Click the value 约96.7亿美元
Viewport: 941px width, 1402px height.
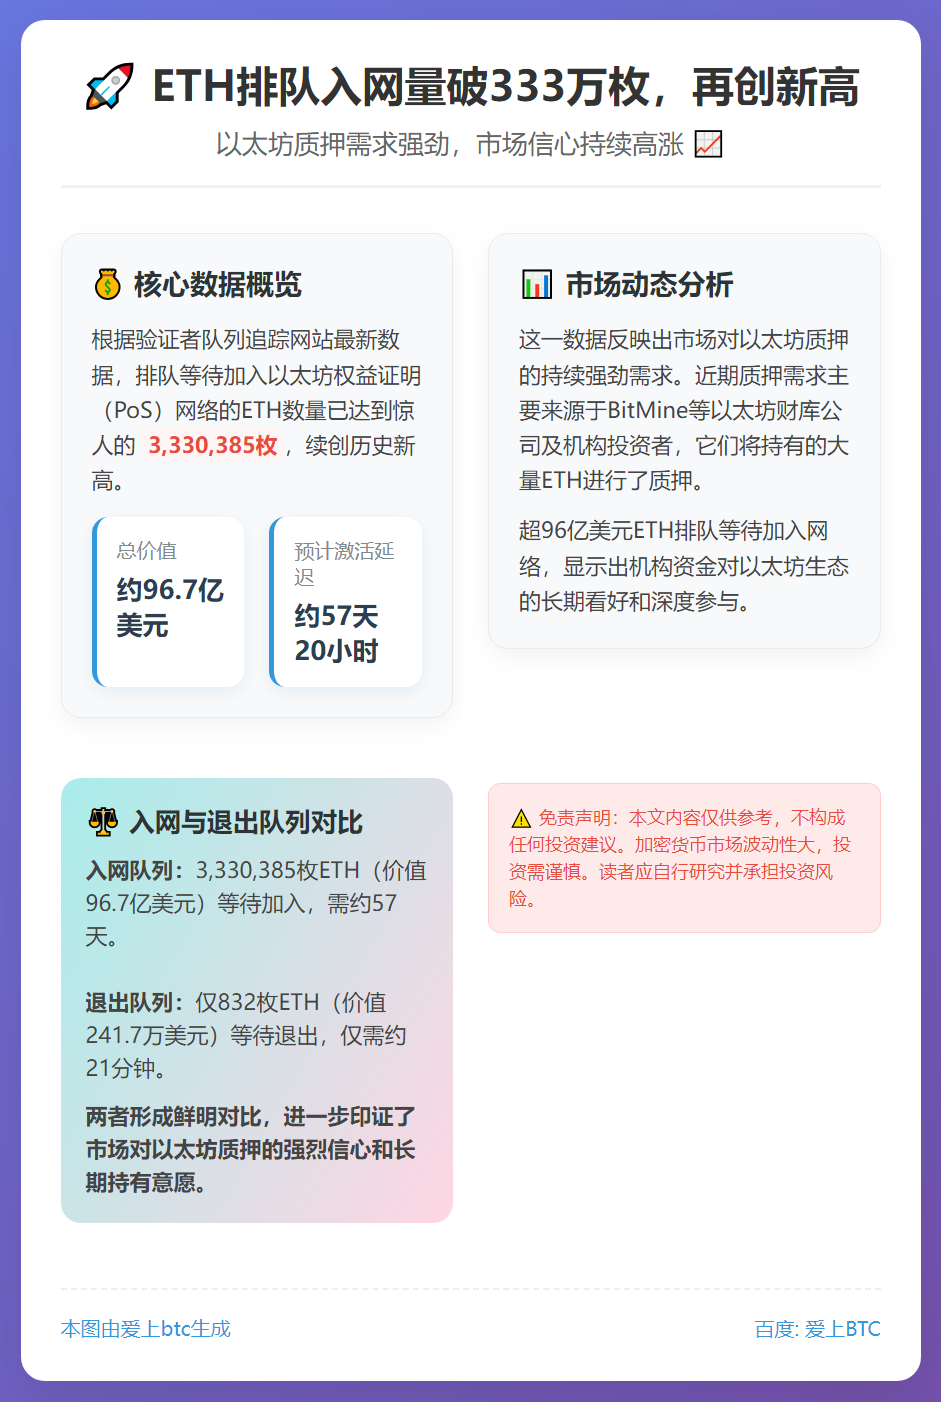170,608
